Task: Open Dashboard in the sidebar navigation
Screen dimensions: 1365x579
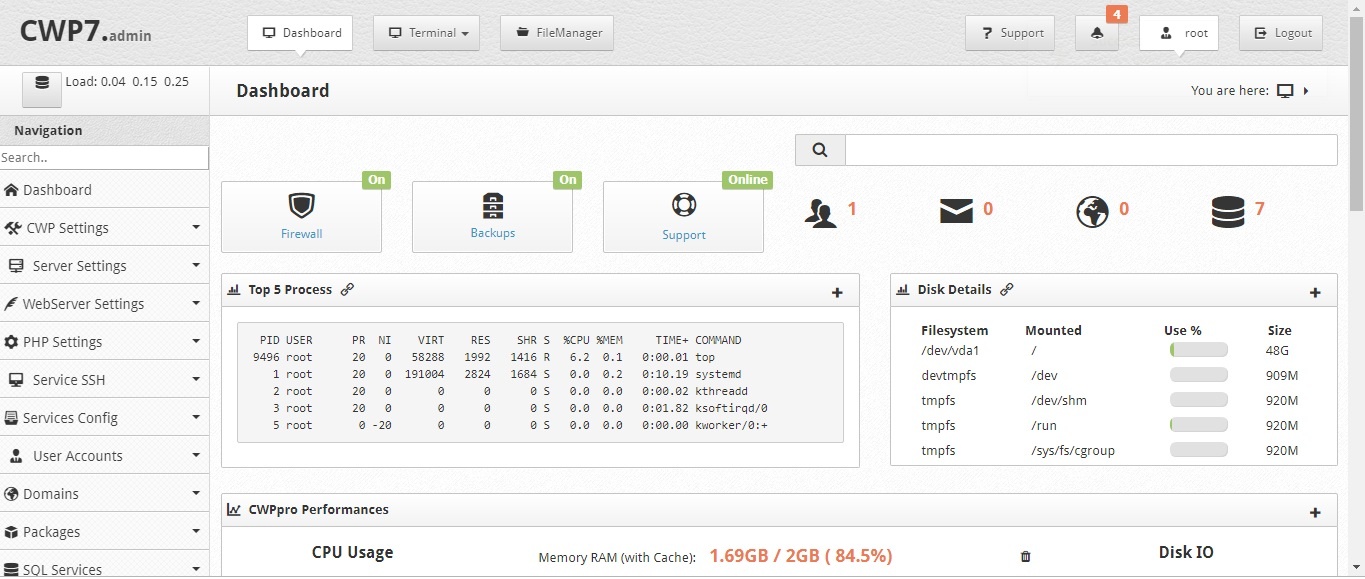Action: 104,190
